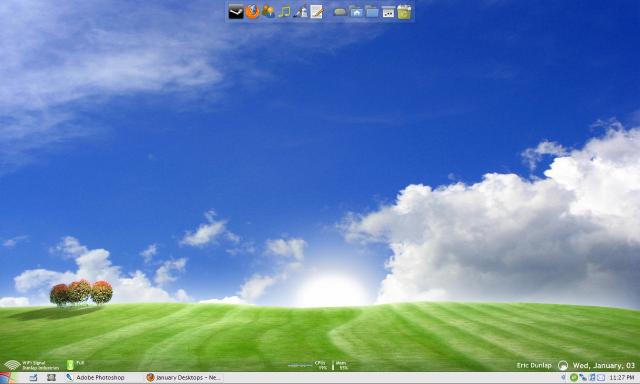Click the 11:27 PM taskbar clock
Viewport: 640px width, 384px height.
pyautogui.click(x=622, y=378)
